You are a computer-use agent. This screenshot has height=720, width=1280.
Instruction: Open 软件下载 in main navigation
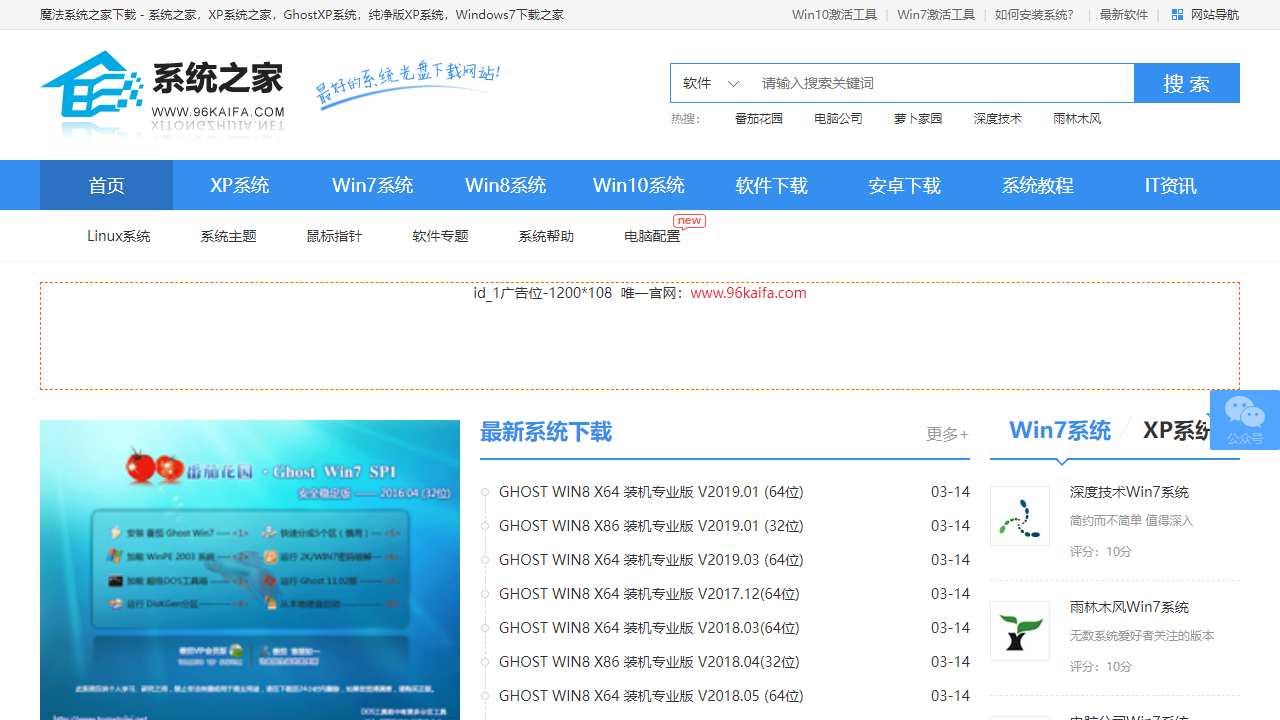(x=771, y=186)
